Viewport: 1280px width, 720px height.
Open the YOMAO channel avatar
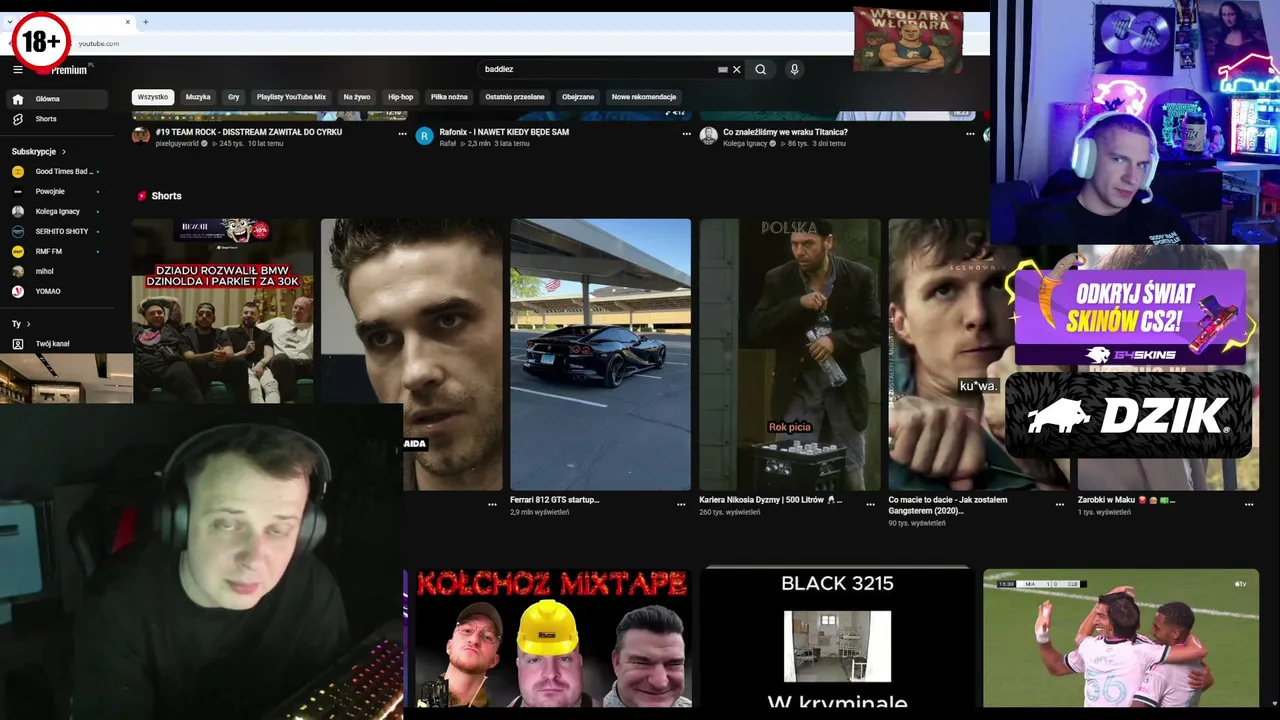tap(18, 291)
